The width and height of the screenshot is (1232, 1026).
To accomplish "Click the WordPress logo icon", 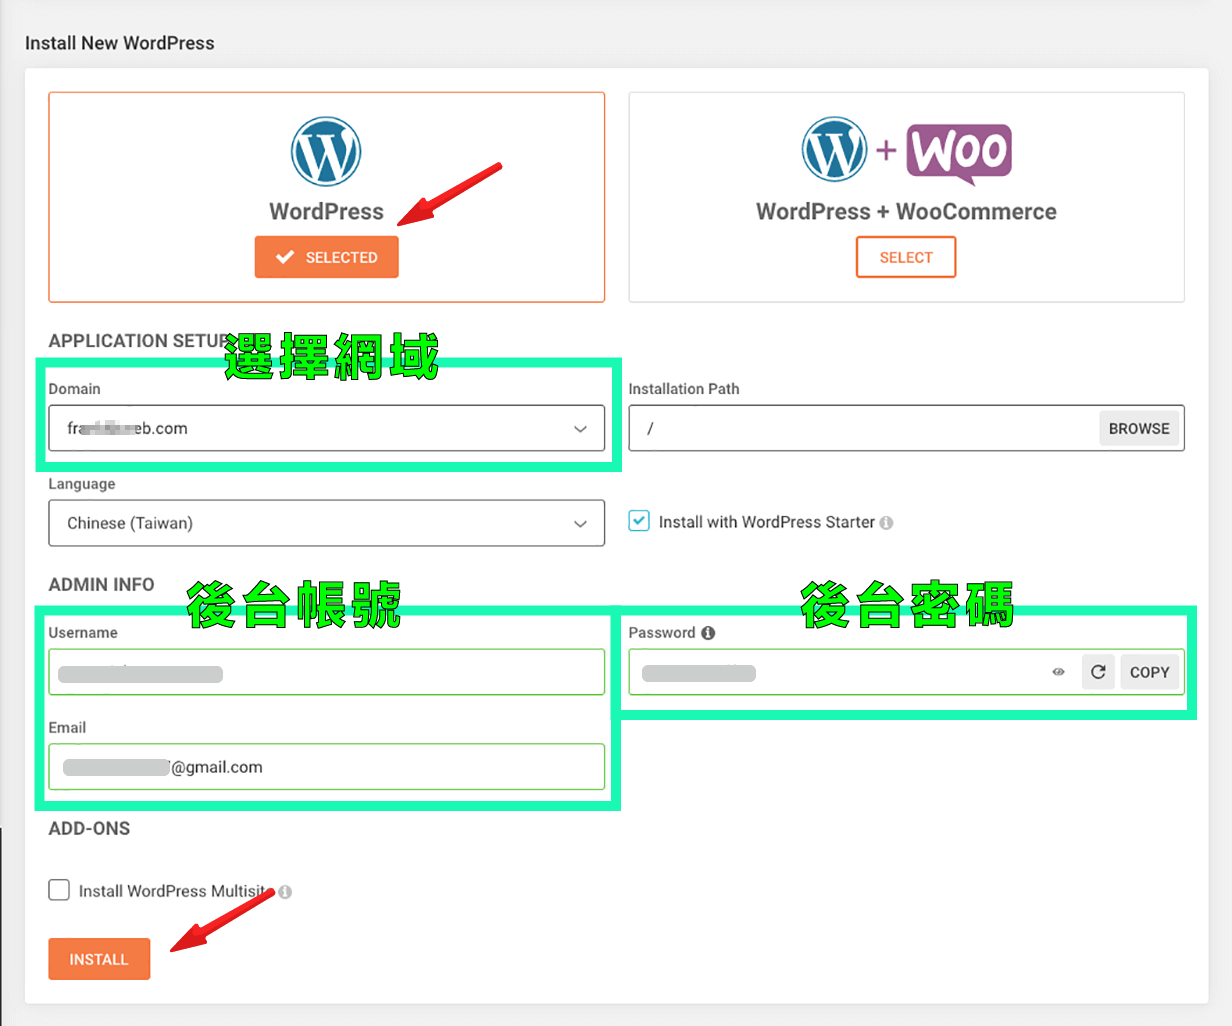I will tap(326, 151).
